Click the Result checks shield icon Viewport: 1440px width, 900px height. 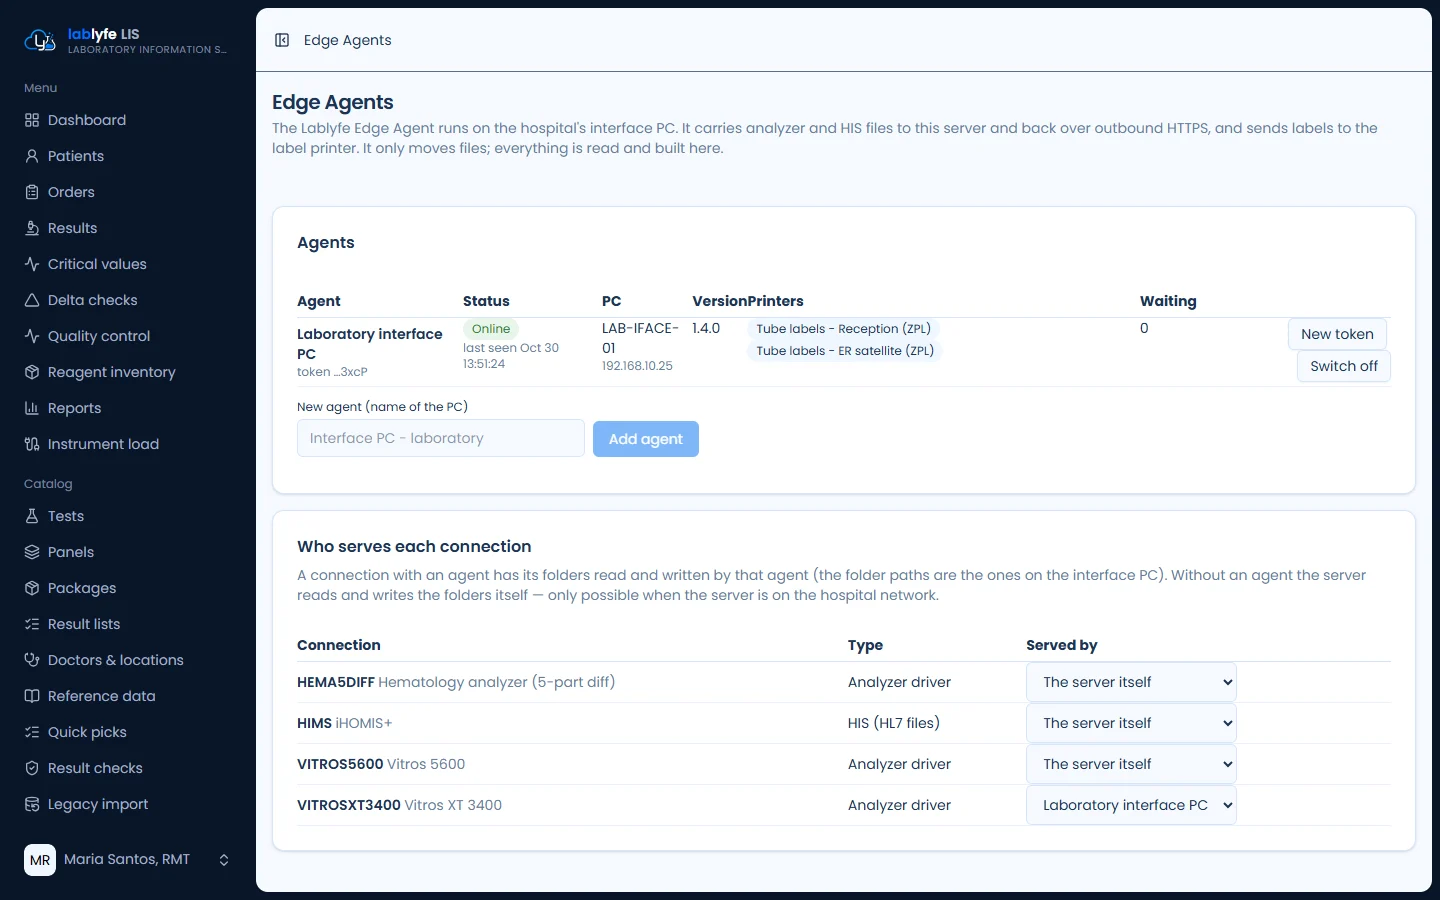(32, 768)
